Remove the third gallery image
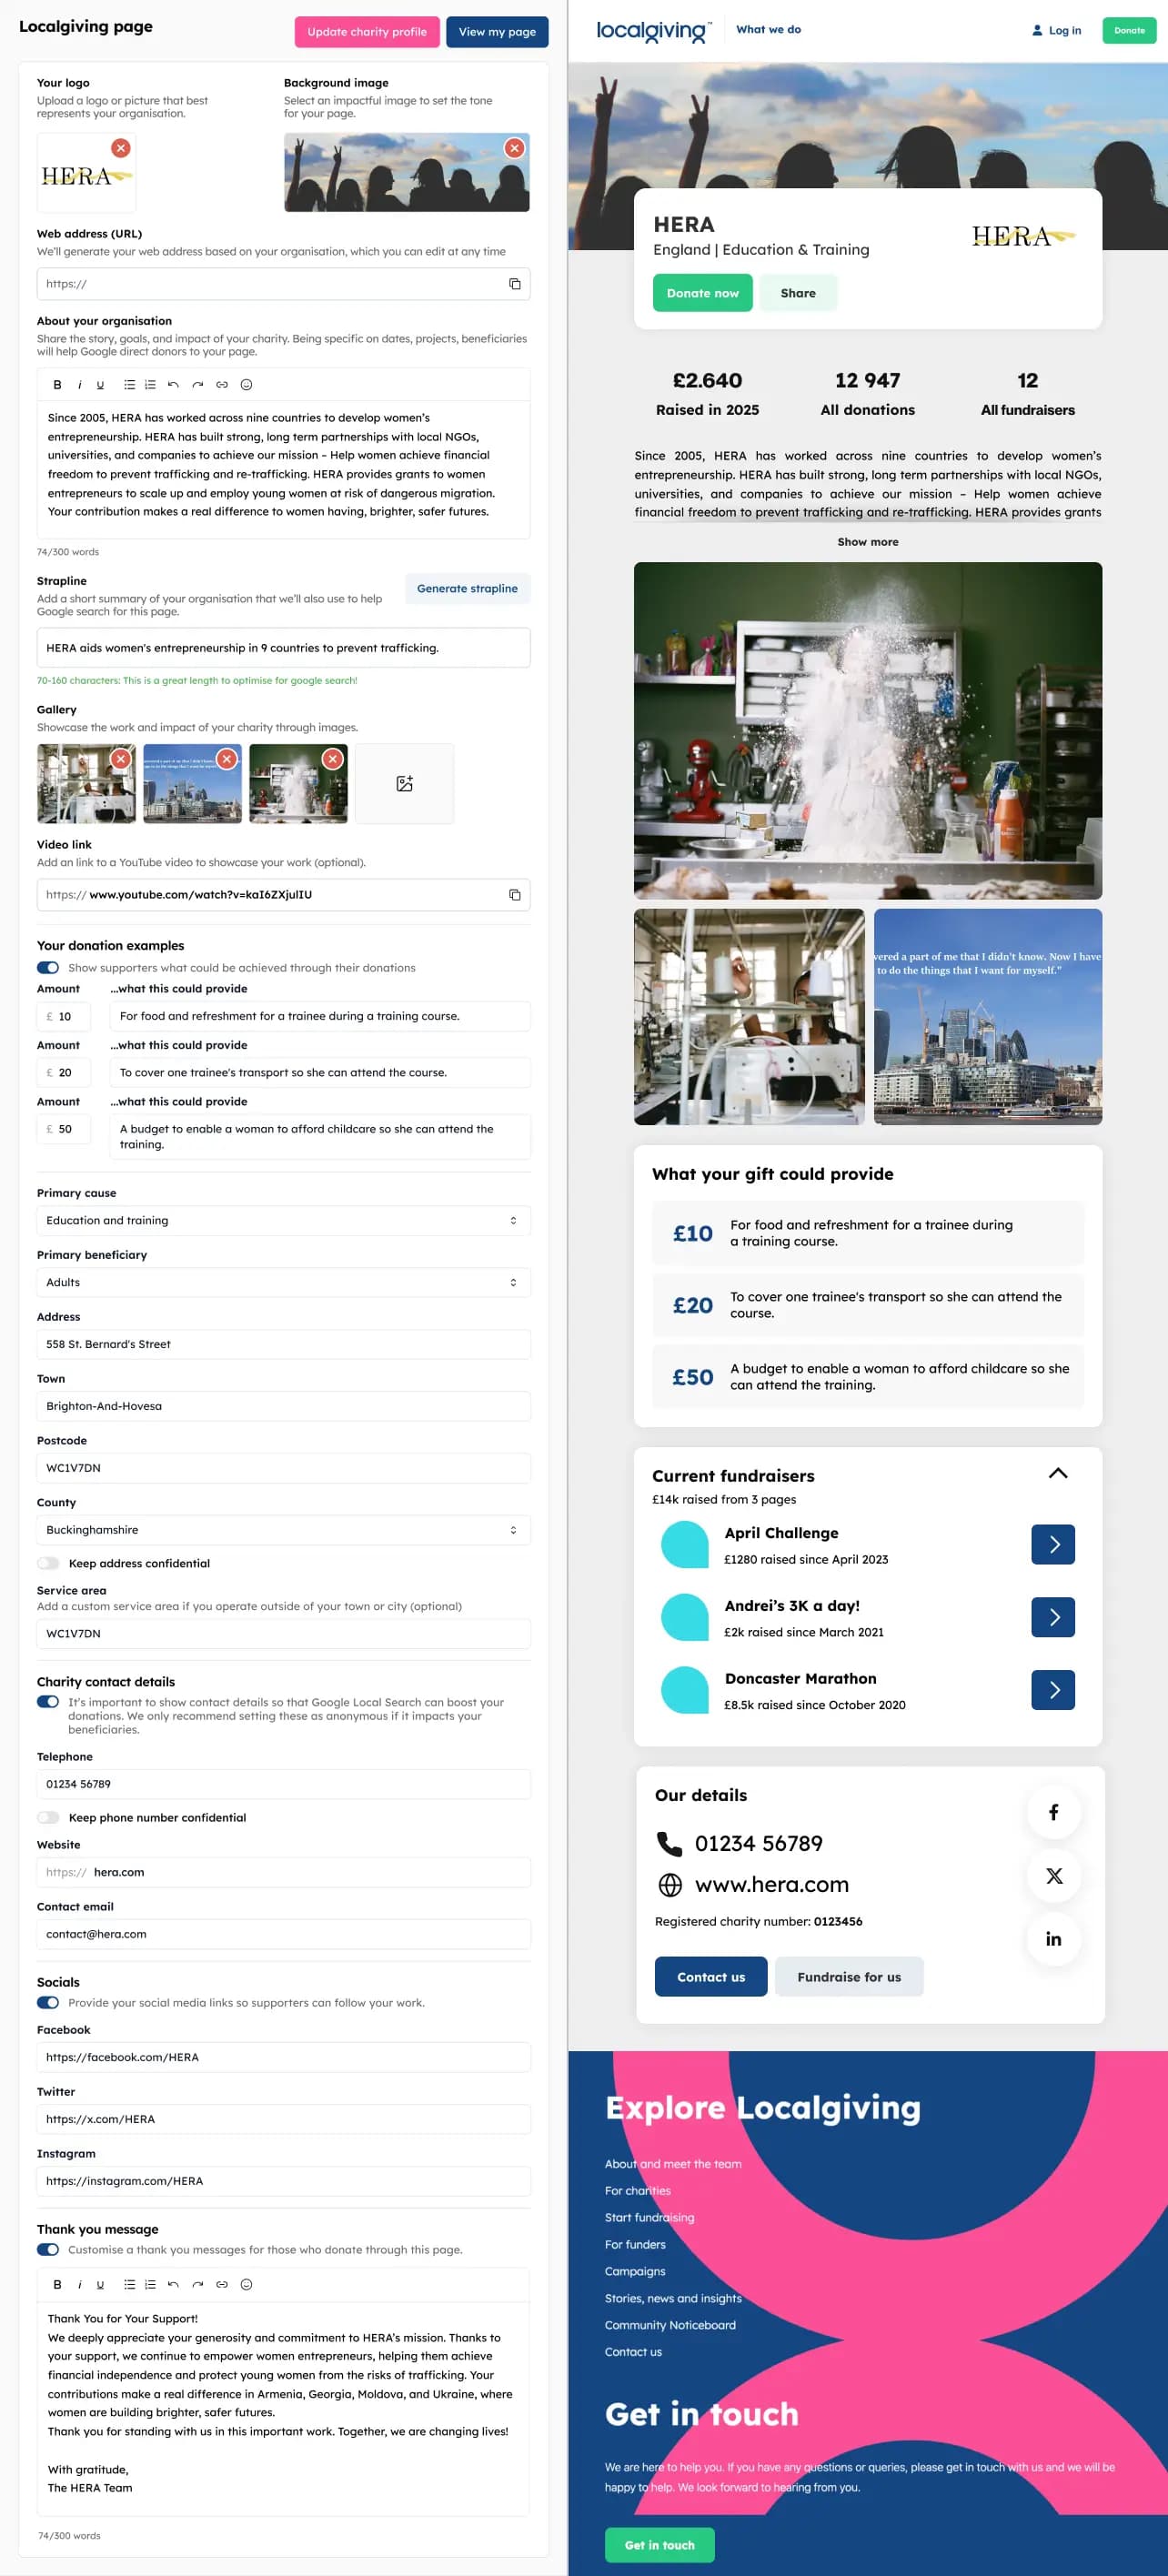The width and height of the screenshot is (1168, 2576). pos(333,759)
